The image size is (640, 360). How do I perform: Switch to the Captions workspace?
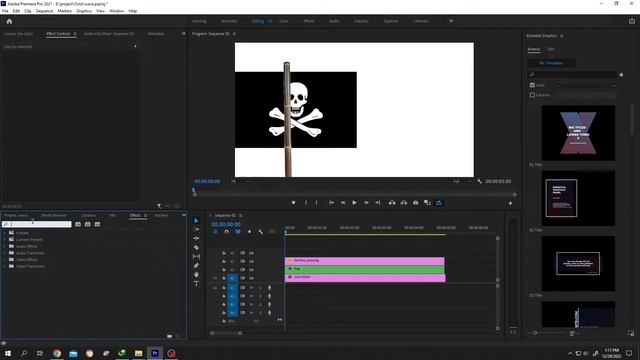(x=391, y=21)
